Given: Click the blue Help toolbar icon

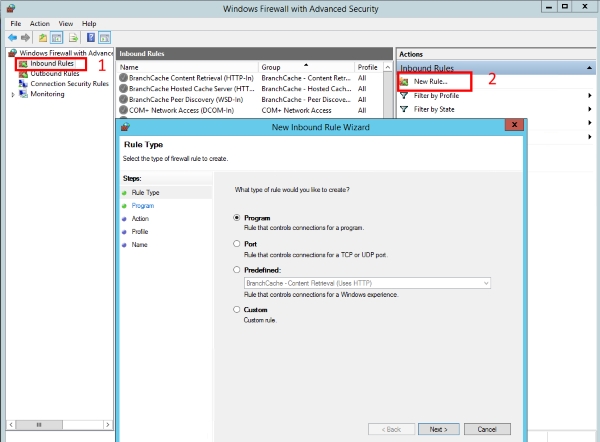Looking at the screenshot, I should tap(90, 37).
